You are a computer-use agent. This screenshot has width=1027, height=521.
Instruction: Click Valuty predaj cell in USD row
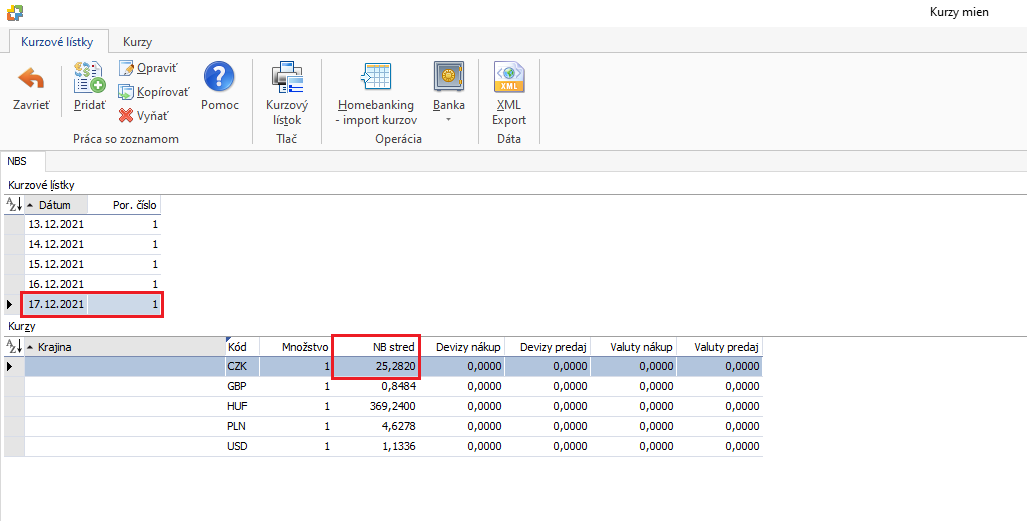coord(719,446)
